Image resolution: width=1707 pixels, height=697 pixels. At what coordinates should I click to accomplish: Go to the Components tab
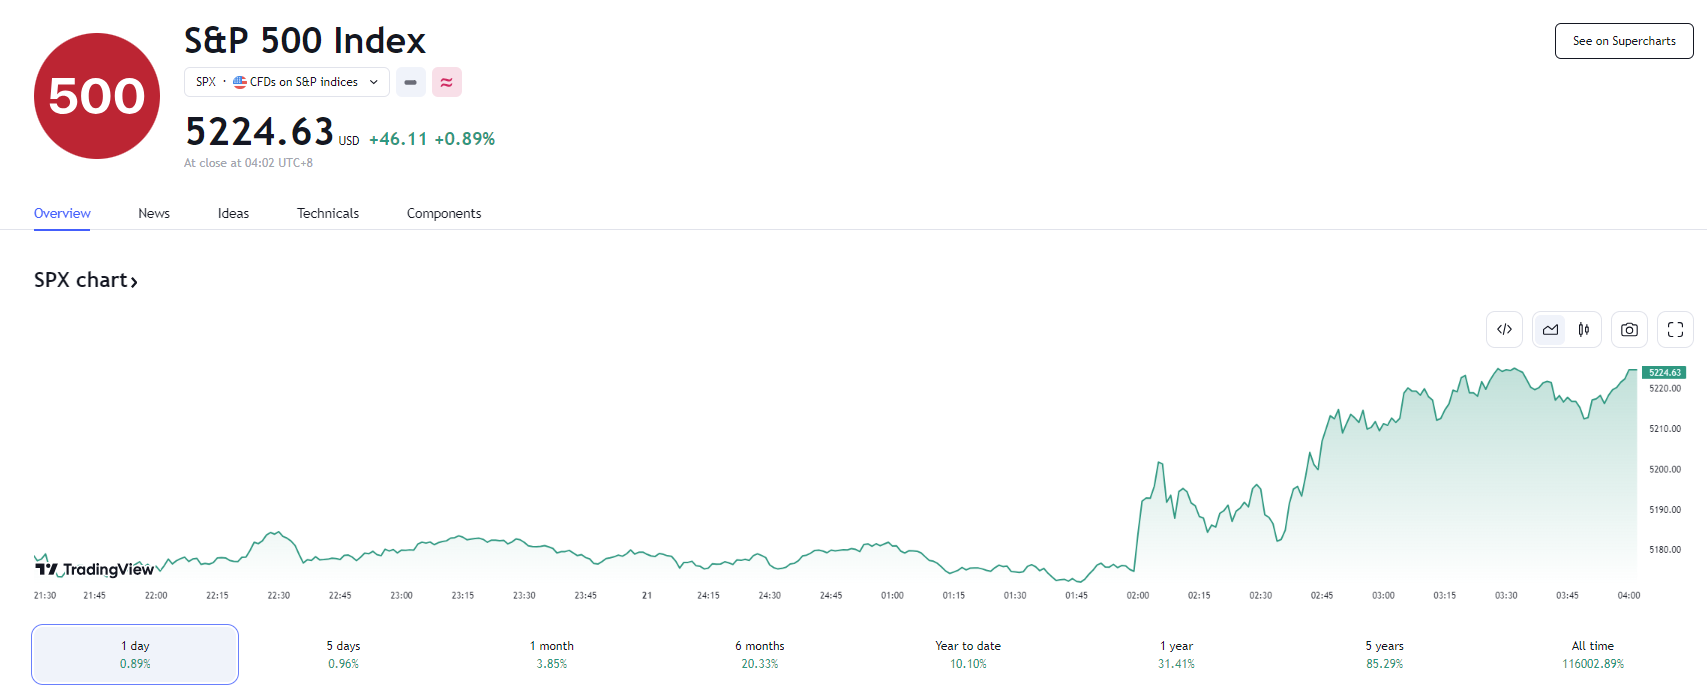tap(444, 213)
